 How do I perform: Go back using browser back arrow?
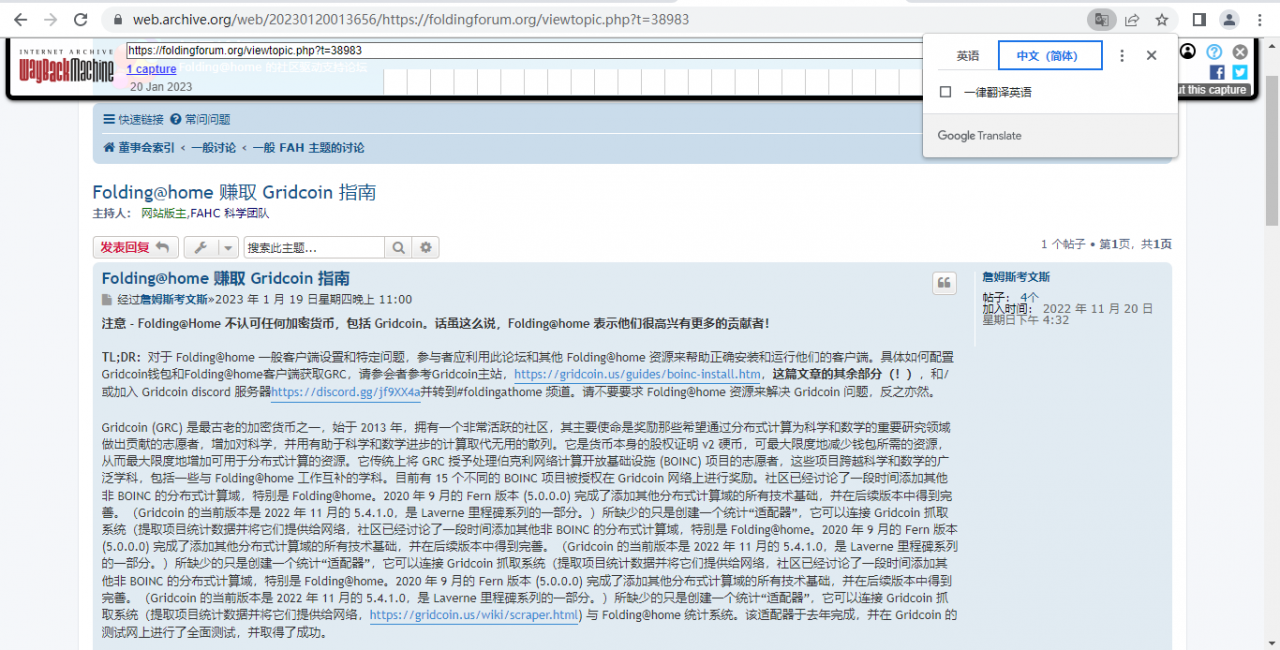pos(20,19)
